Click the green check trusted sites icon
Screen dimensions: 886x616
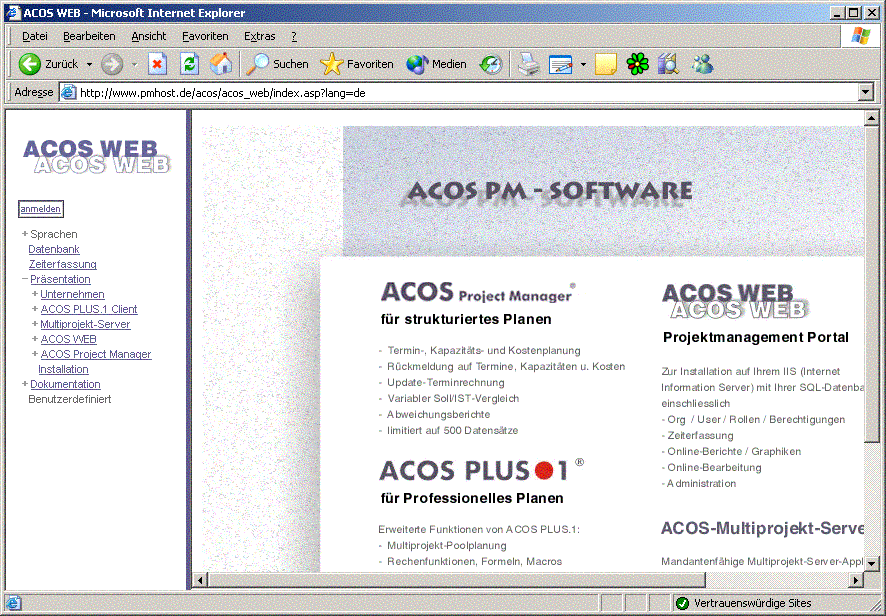682,603
